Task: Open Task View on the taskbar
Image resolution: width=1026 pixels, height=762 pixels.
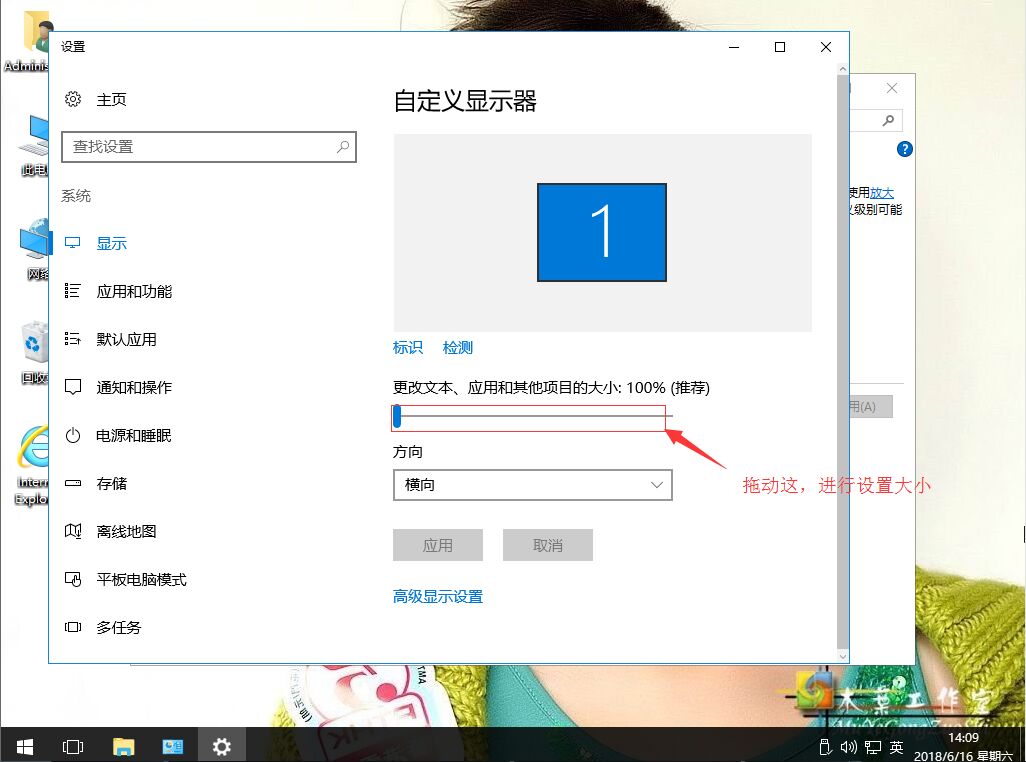Action: point(73,746)
